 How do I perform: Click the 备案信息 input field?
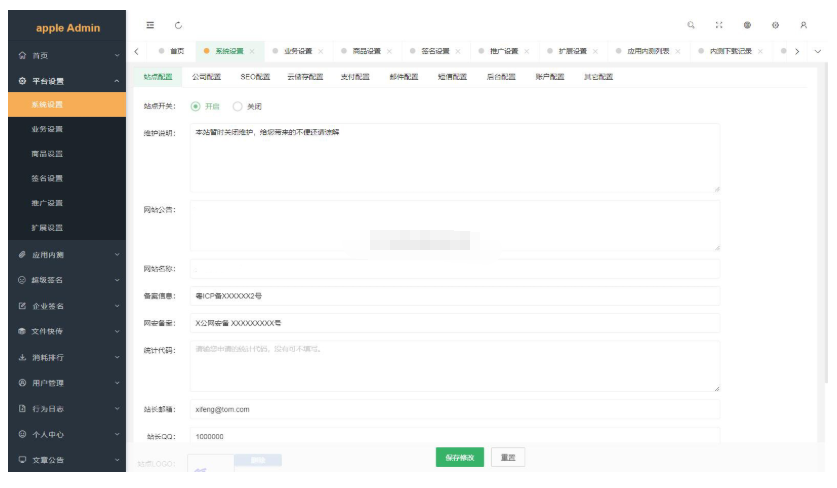pos(455,296)
